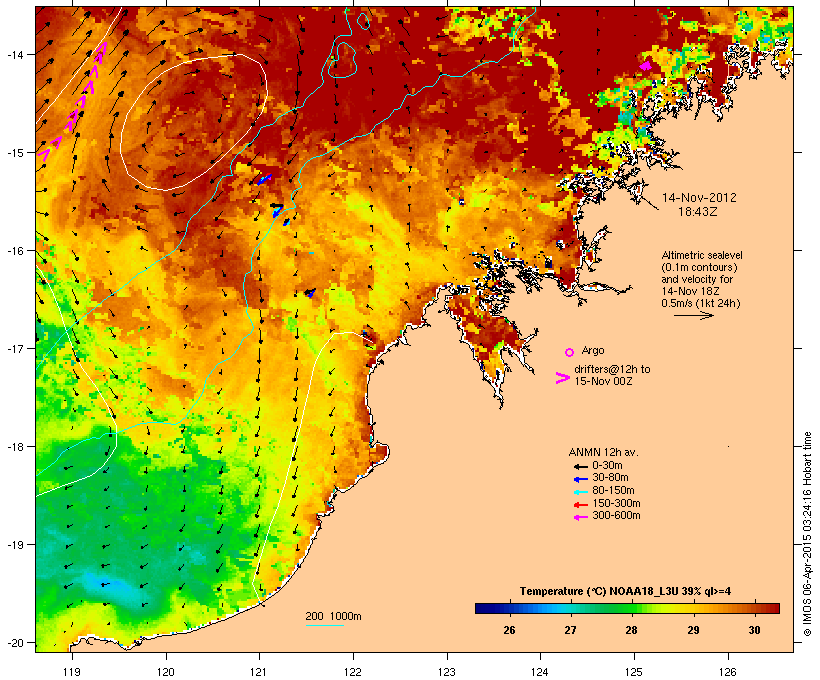
Task: Click the green 28 degree colorbar section
Action: tap(632, 608)
